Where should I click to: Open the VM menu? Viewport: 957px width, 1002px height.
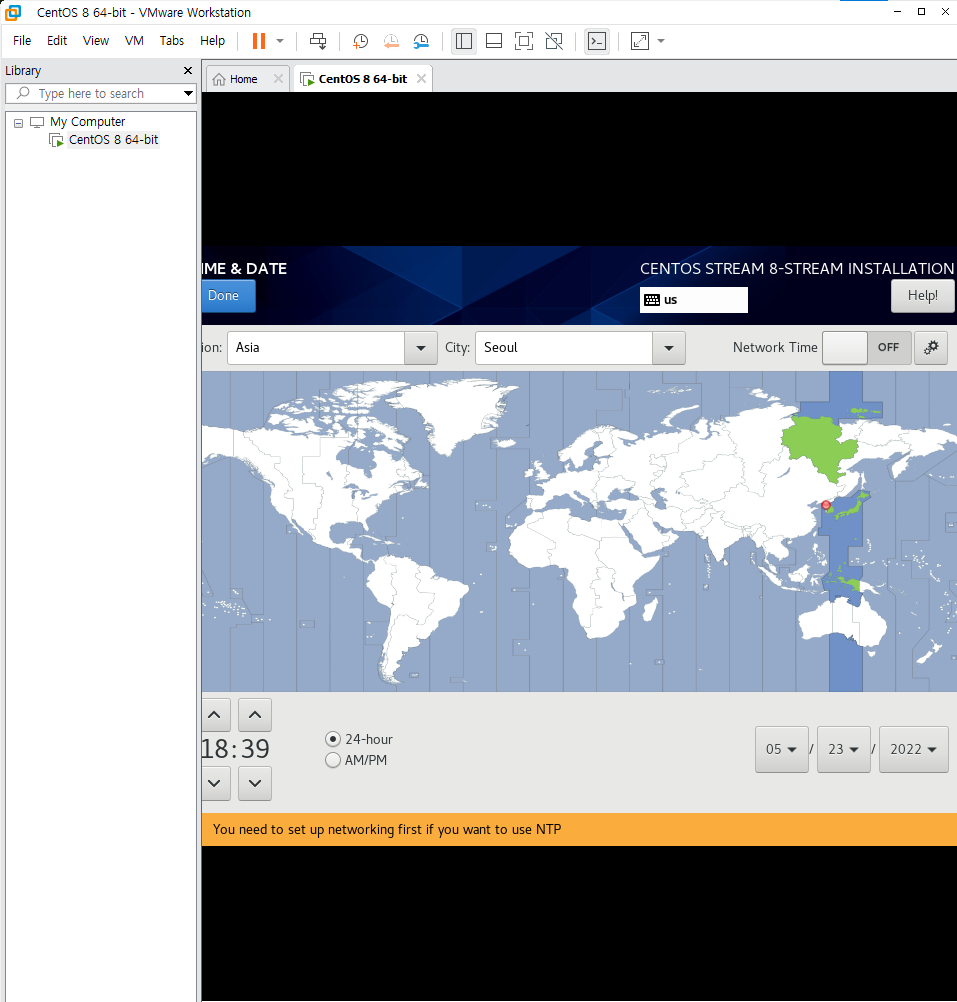tap(134, 41)
